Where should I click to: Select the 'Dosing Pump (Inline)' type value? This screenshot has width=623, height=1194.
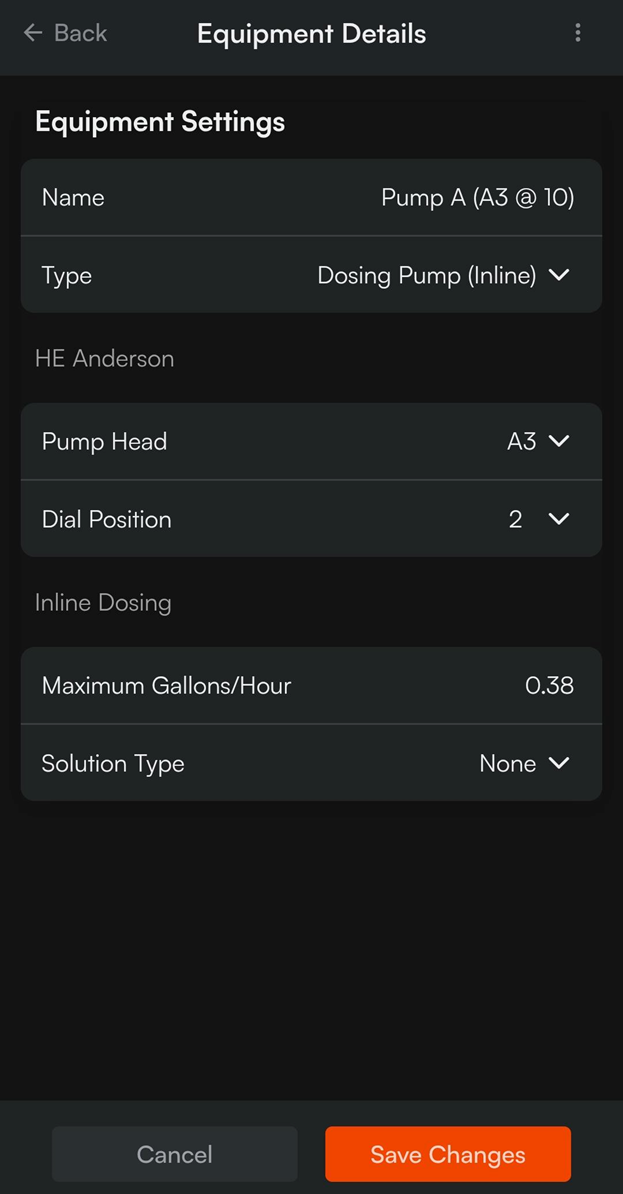pyautogui.click(x=426, y=275)
